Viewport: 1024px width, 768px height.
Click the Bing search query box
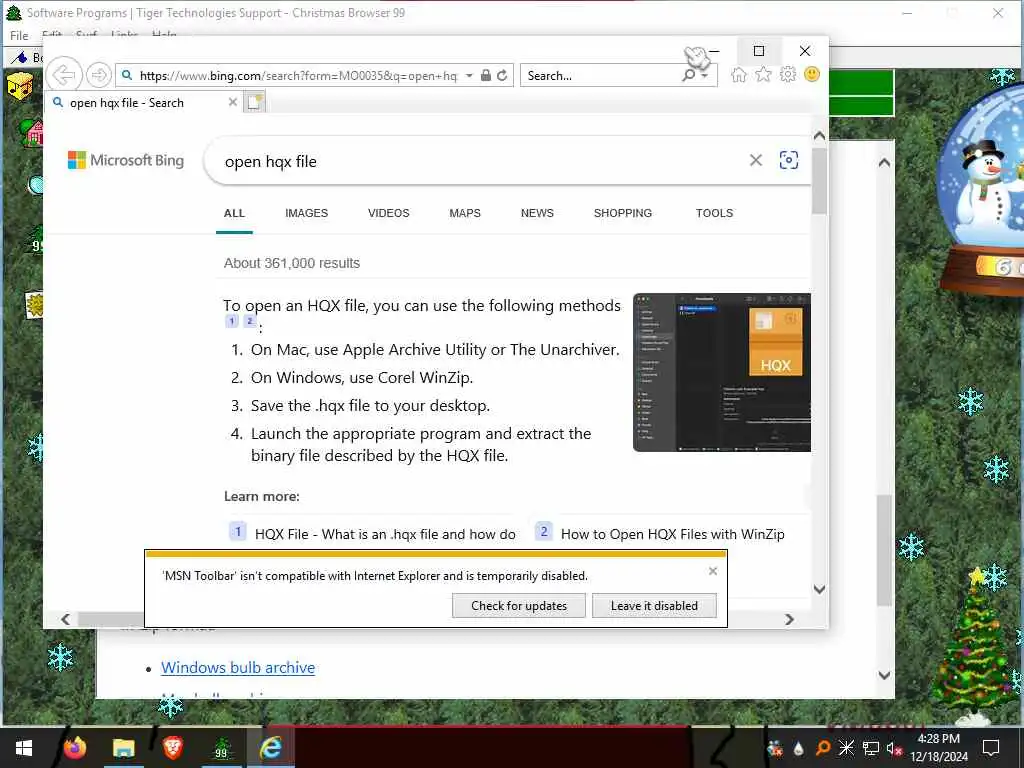482,161
